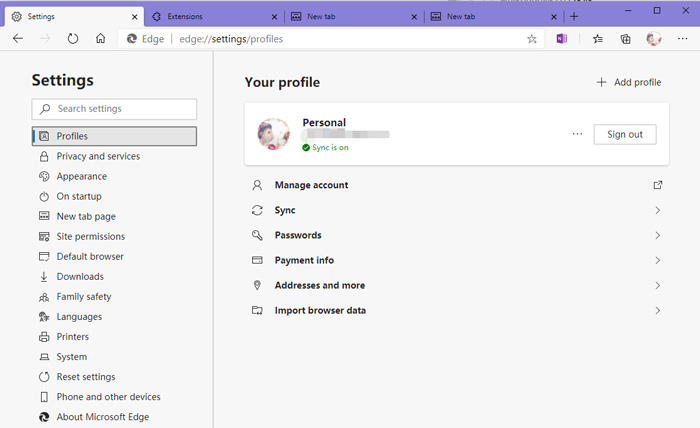Expand Import browser data chevron
The width and height of the screenshot is (700, 428).
(658, 310)
